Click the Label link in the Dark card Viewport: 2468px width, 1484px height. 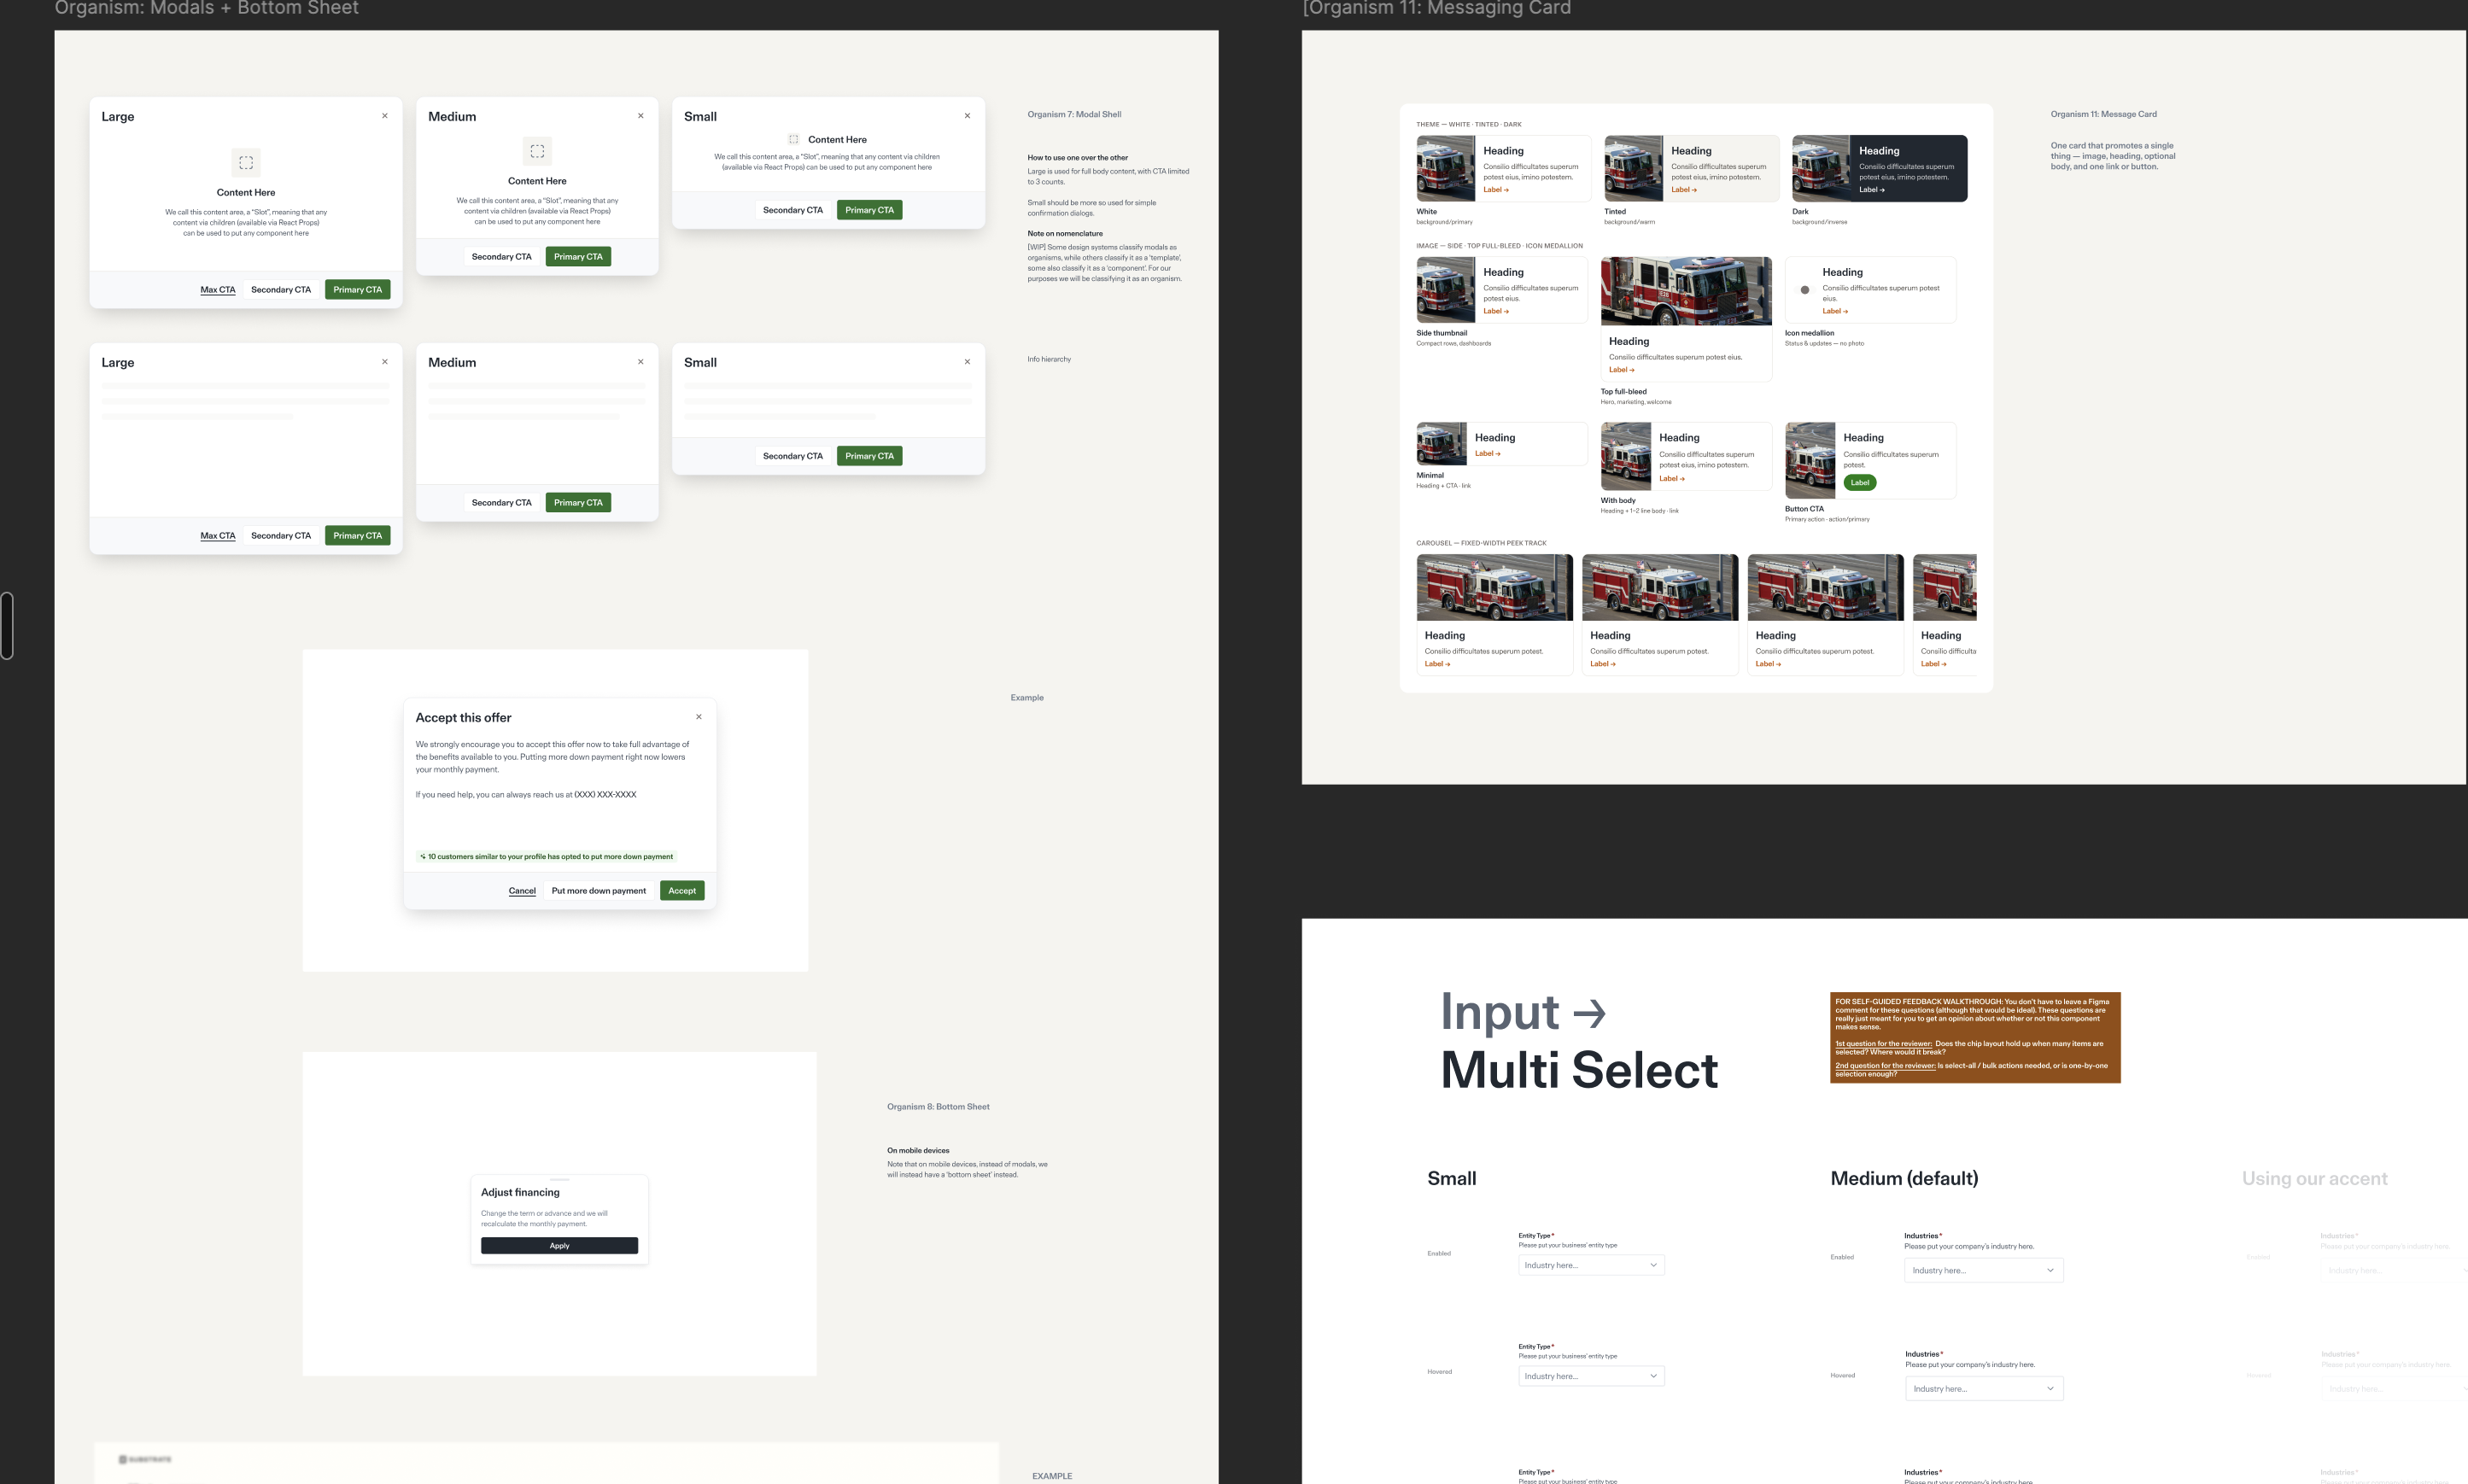coord(1872,190)
